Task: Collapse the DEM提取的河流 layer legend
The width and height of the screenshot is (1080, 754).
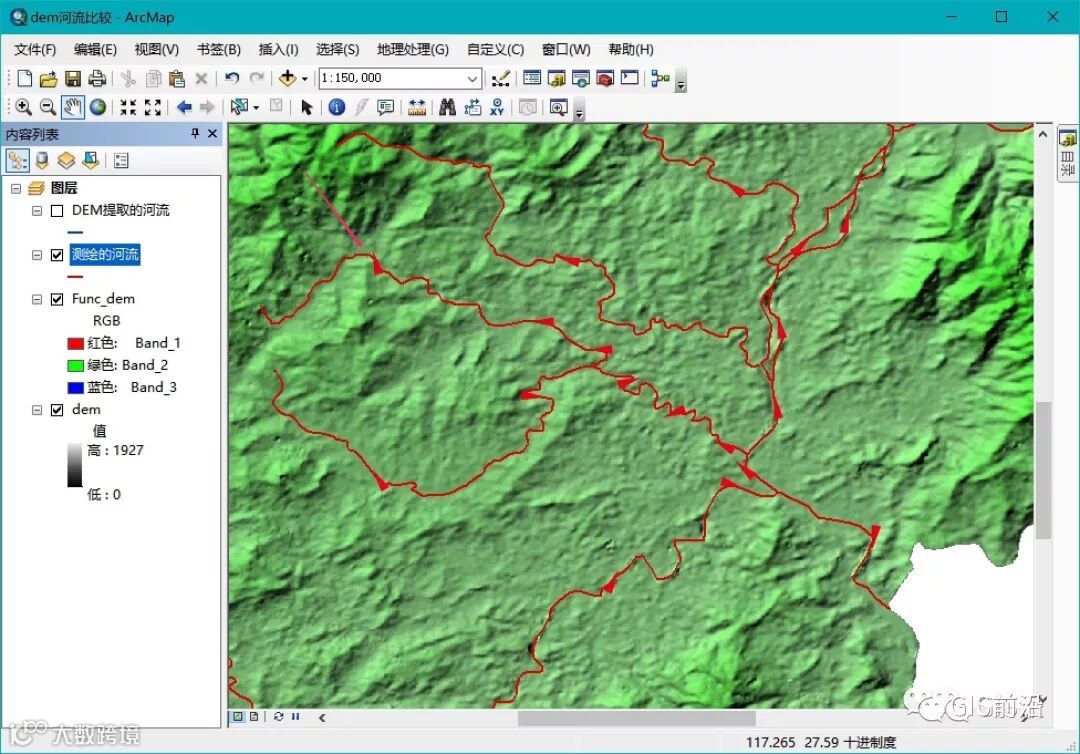Action: pos(37,211)
